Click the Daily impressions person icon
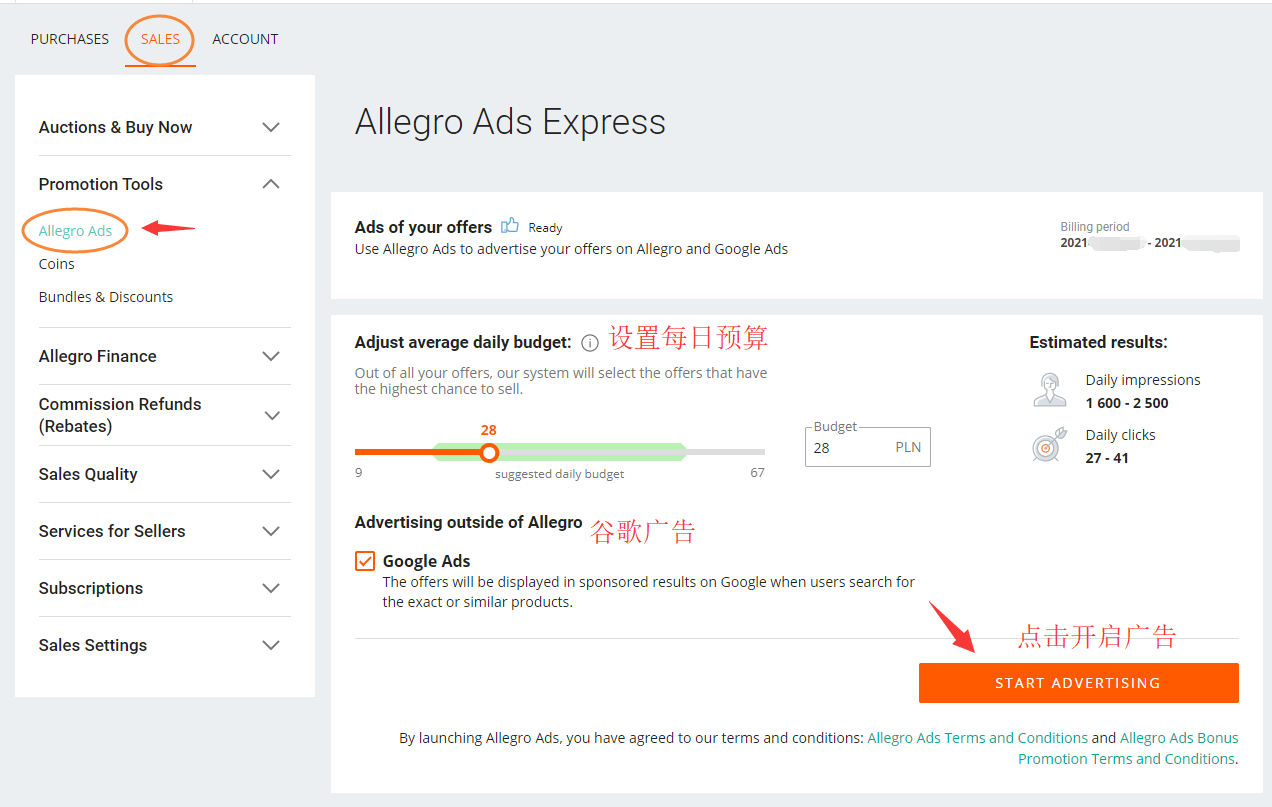The height and width of the screenshot is (807, 1272). click(x=1049, y=390)
